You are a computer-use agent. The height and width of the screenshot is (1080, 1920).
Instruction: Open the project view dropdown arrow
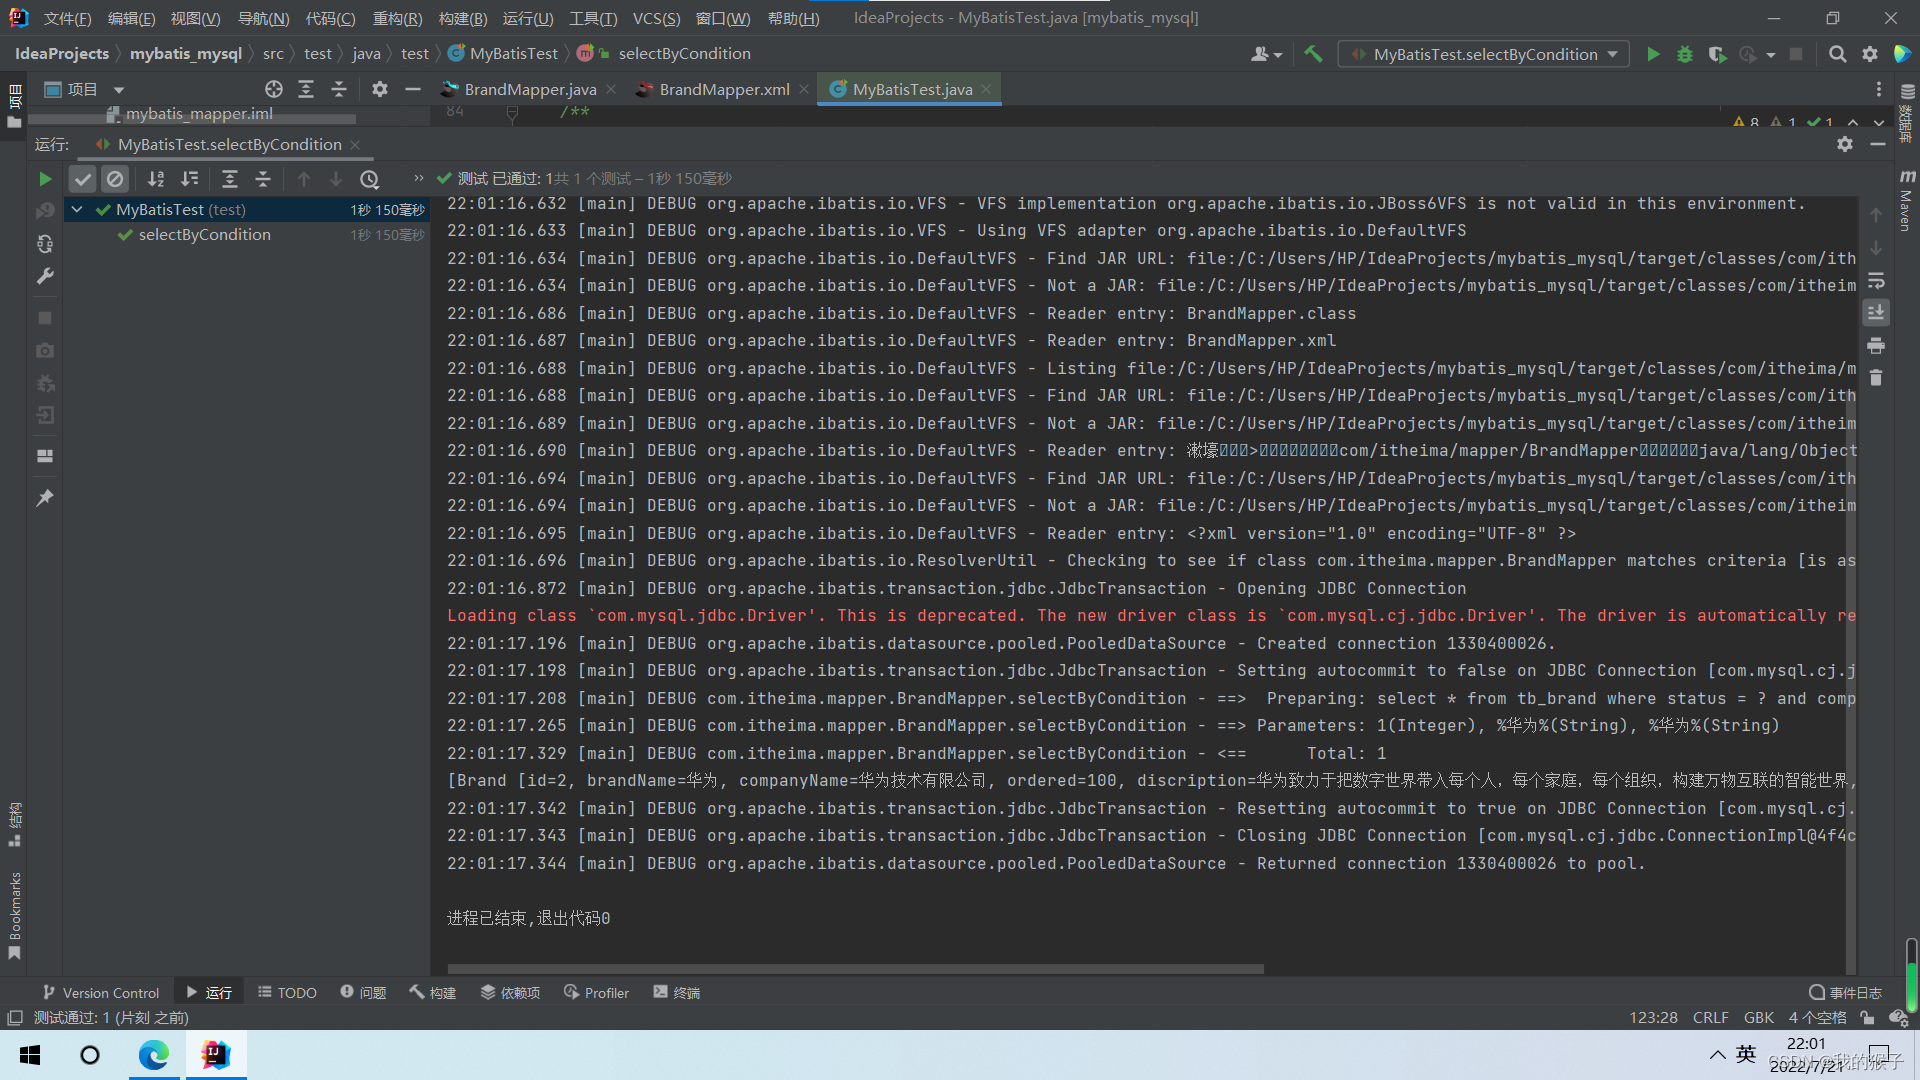(x=119, y=90)
